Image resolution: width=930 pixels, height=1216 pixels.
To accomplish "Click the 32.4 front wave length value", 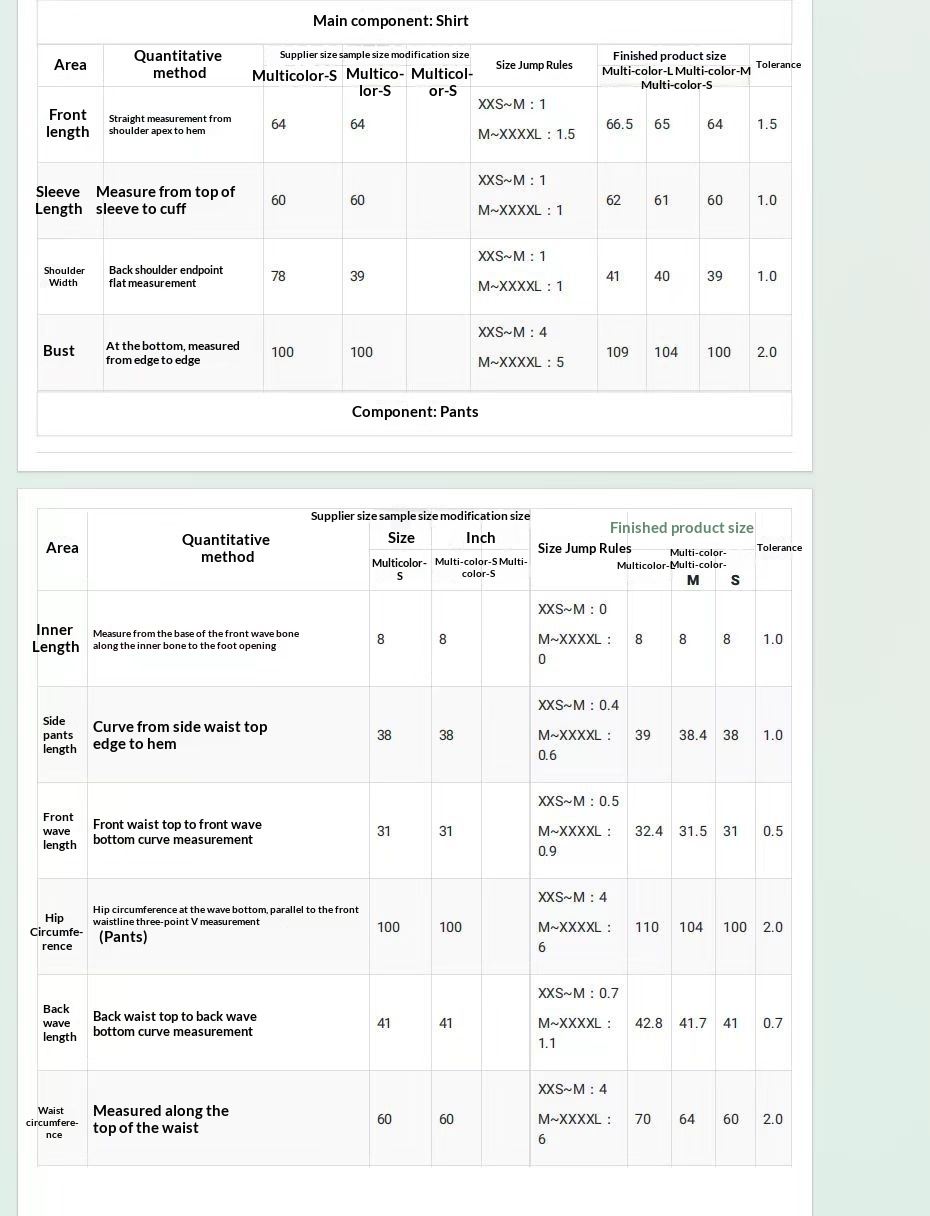I will tap(648, 831).
